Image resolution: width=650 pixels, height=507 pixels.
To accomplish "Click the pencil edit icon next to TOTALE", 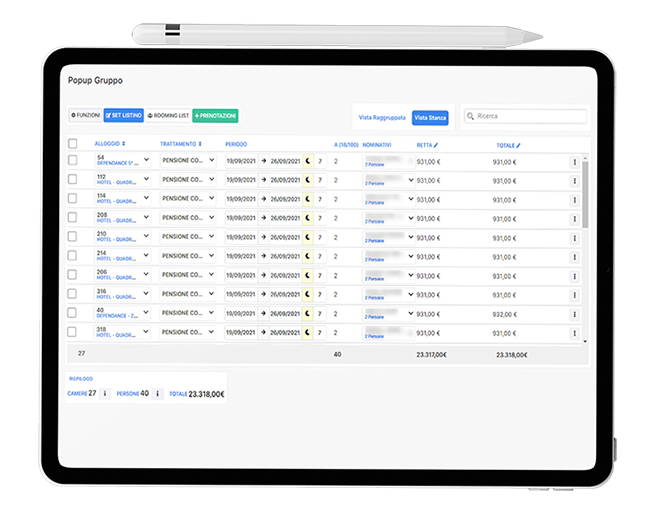I will tap(518, 146).
